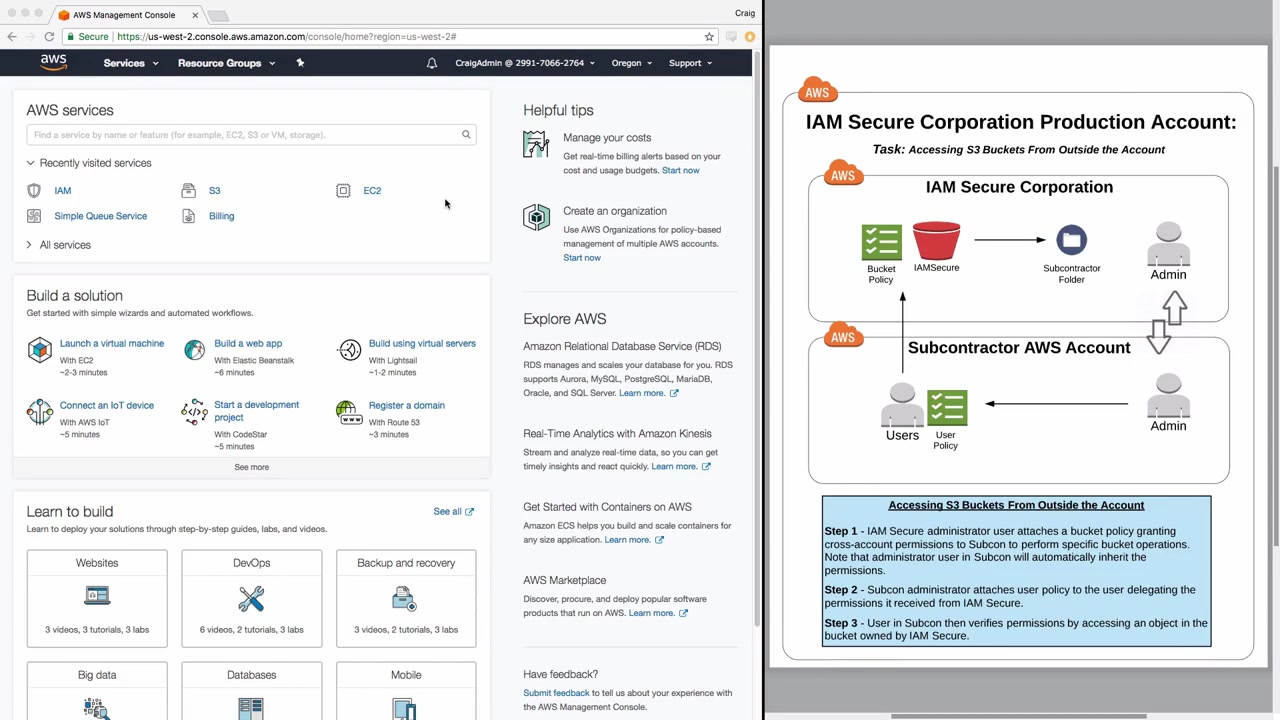Click Build using virtual servers link
Screen dimensions: 1280x720
coord(422,343)
